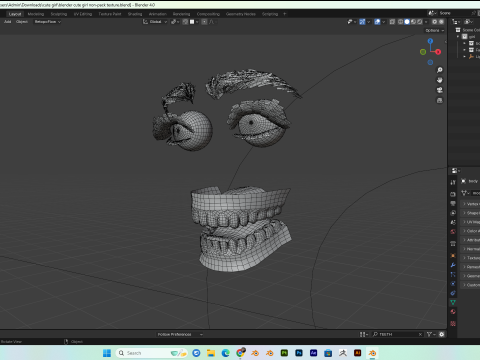The height and width of the screenshot is (360, 480).
Task: Open the Photoshop app from the taskbar
Action: coord(299,353)
